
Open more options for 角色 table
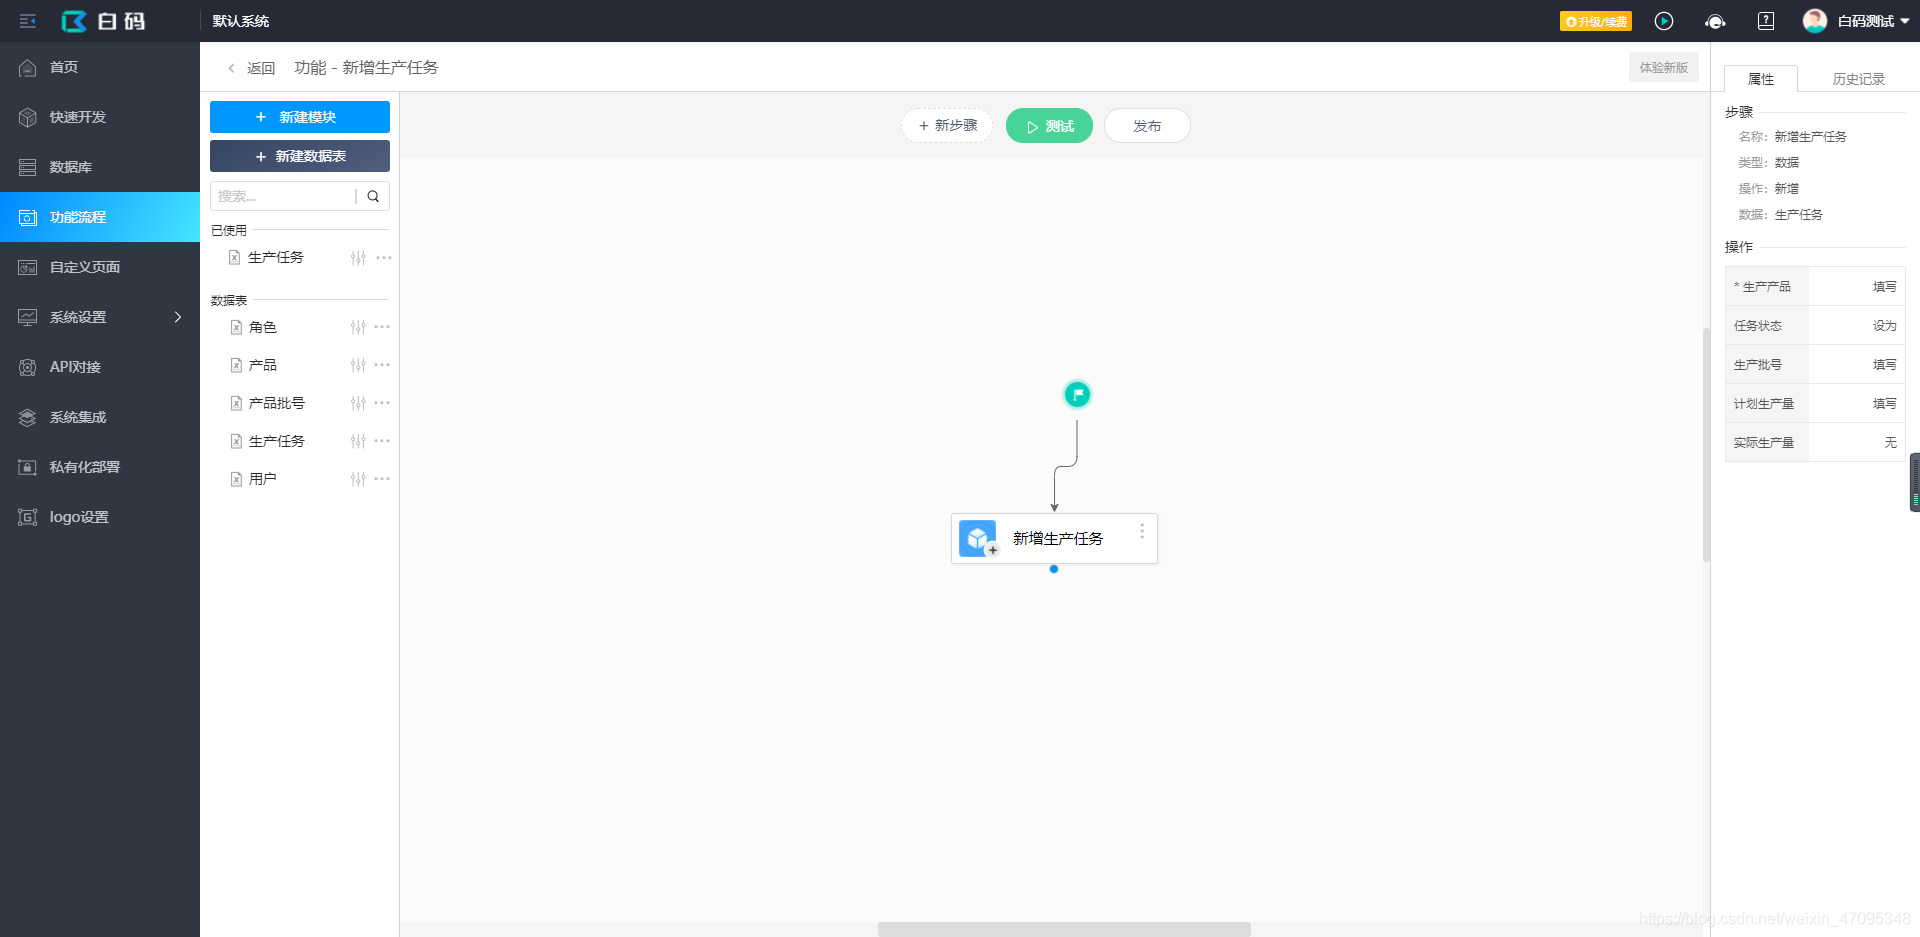point(382,327)
